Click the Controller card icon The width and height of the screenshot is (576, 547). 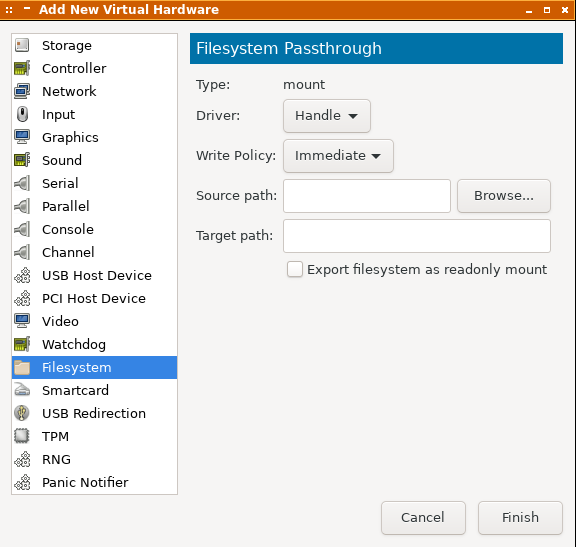[22, 68]
